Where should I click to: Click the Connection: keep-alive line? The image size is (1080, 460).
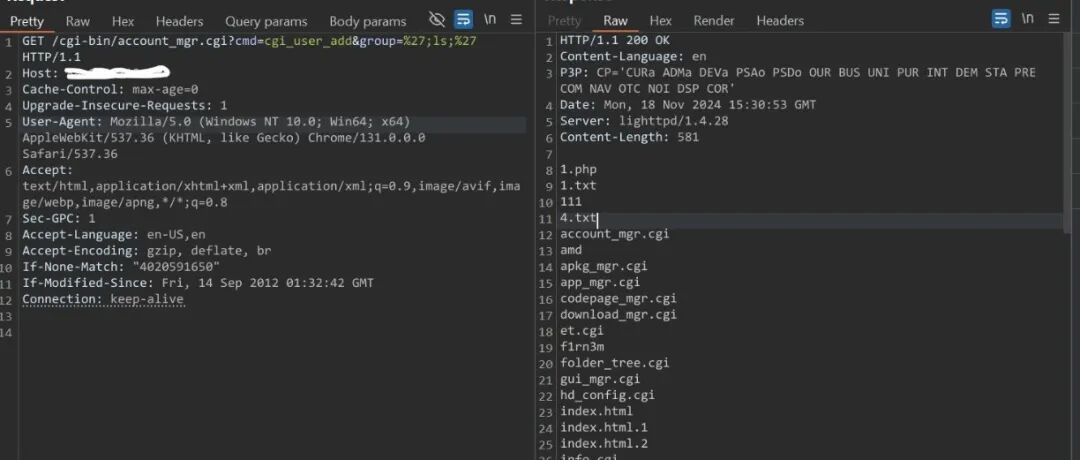point(103,299)
